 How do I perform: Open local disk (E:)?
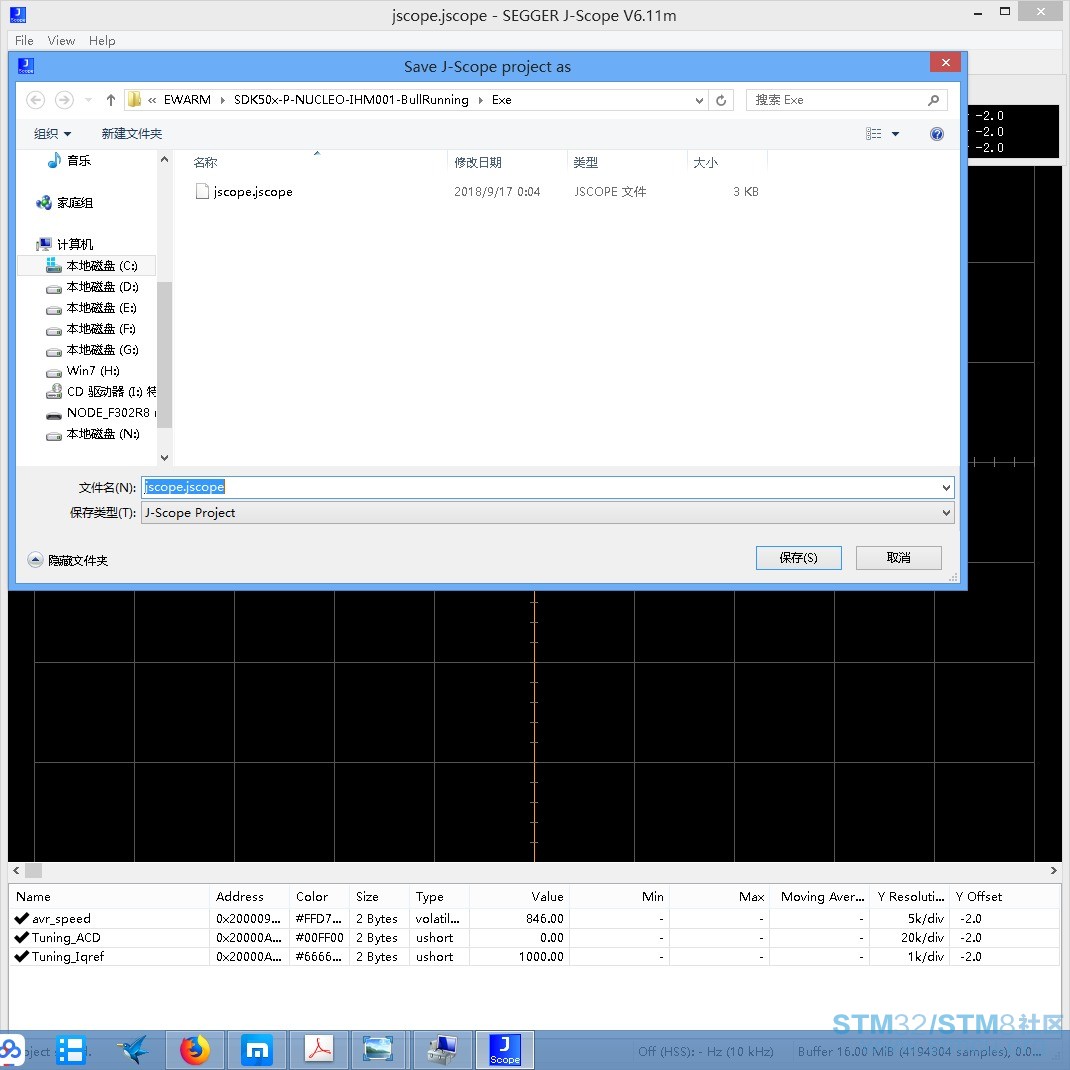(x=91, y=308)
